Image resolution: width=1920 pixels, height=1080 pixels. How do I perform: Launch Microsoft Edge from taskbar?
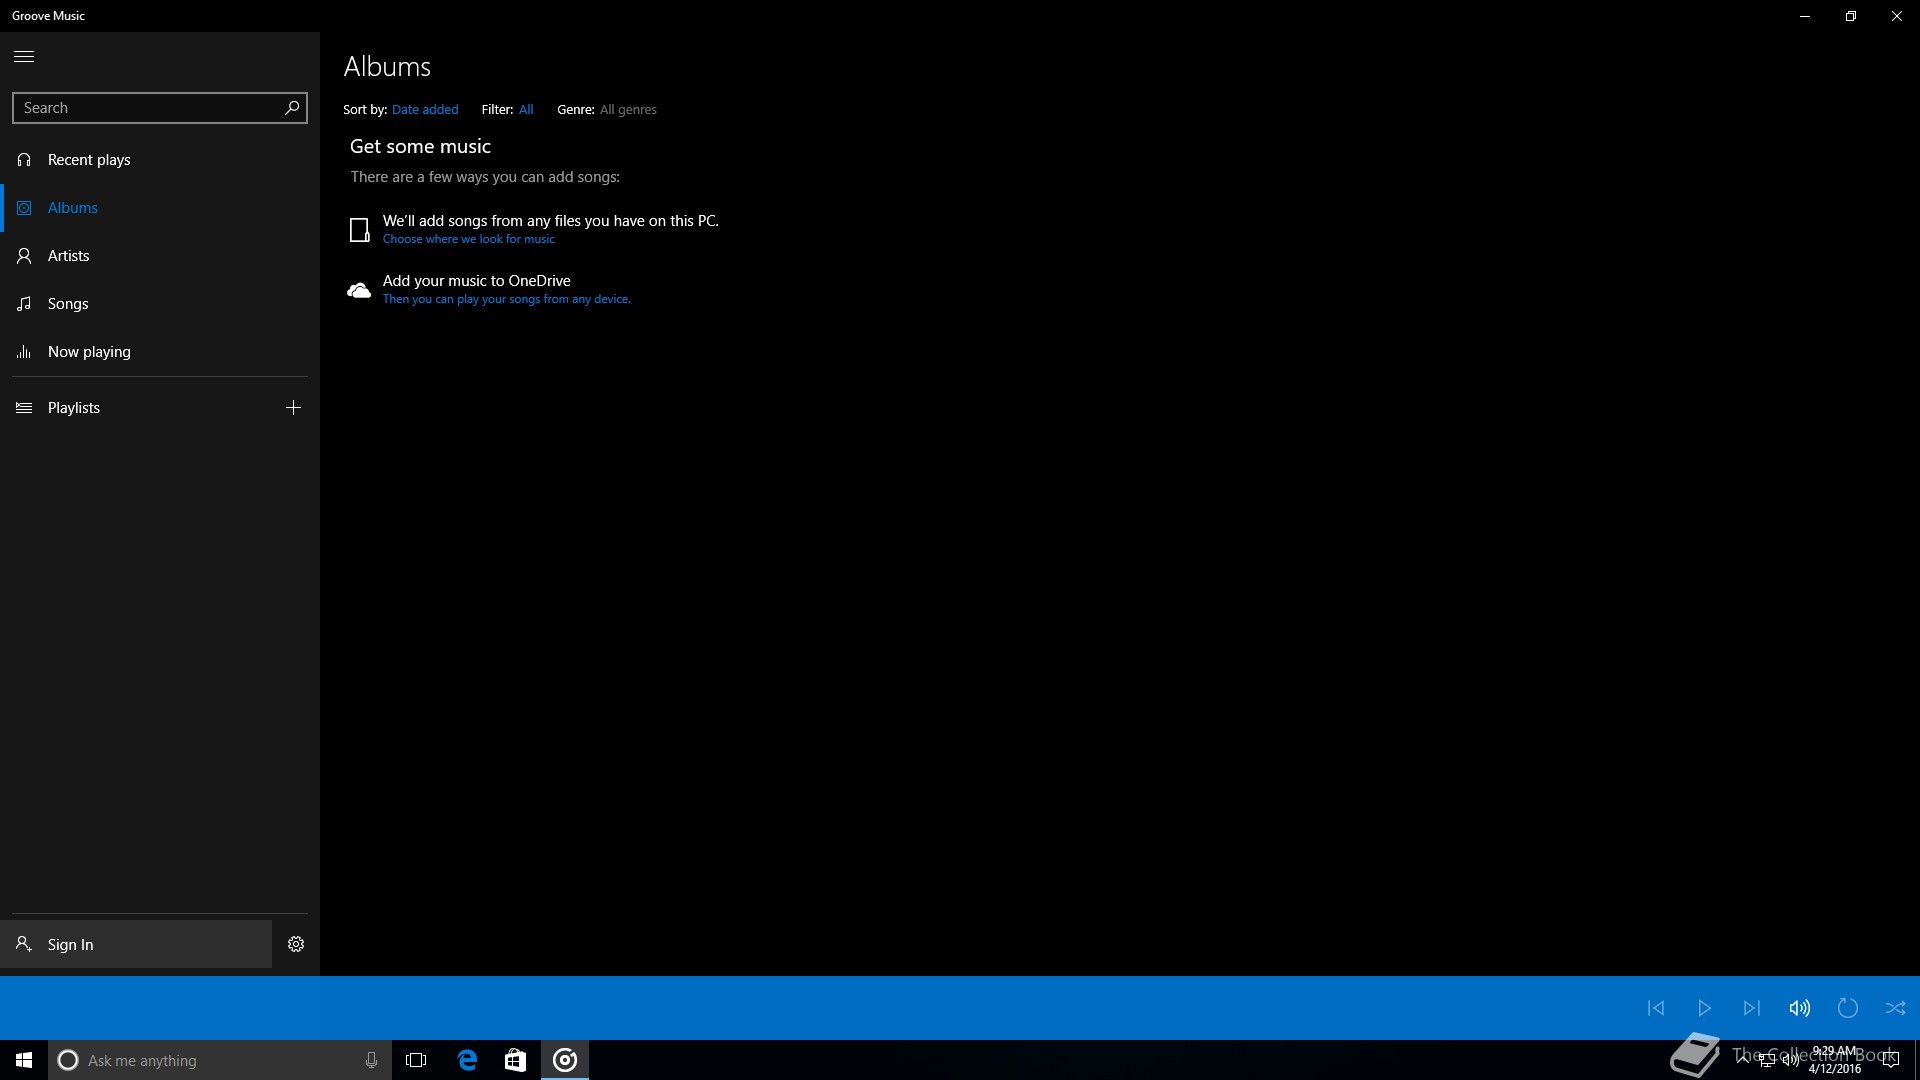tap(467, 1060)
